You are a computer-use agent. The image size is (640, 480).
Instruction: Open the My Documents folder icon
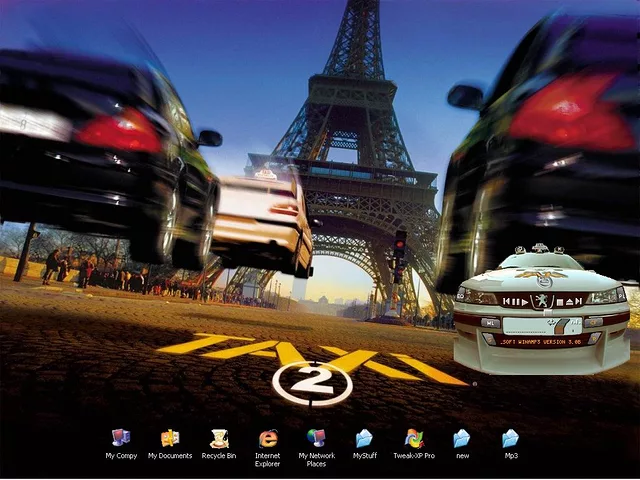[170, 438]
